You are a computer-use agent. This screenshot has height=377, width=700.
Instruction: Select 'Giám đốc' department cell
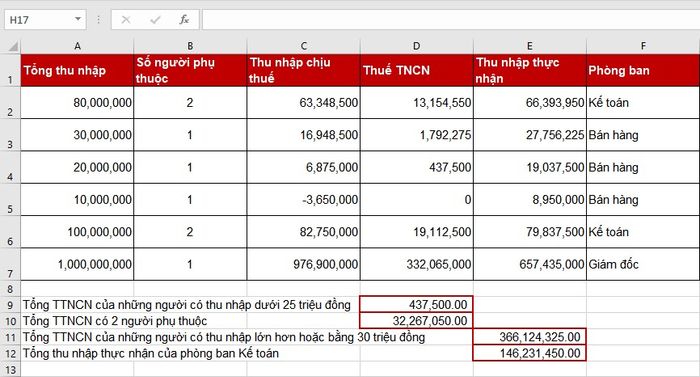pos(643,264)
